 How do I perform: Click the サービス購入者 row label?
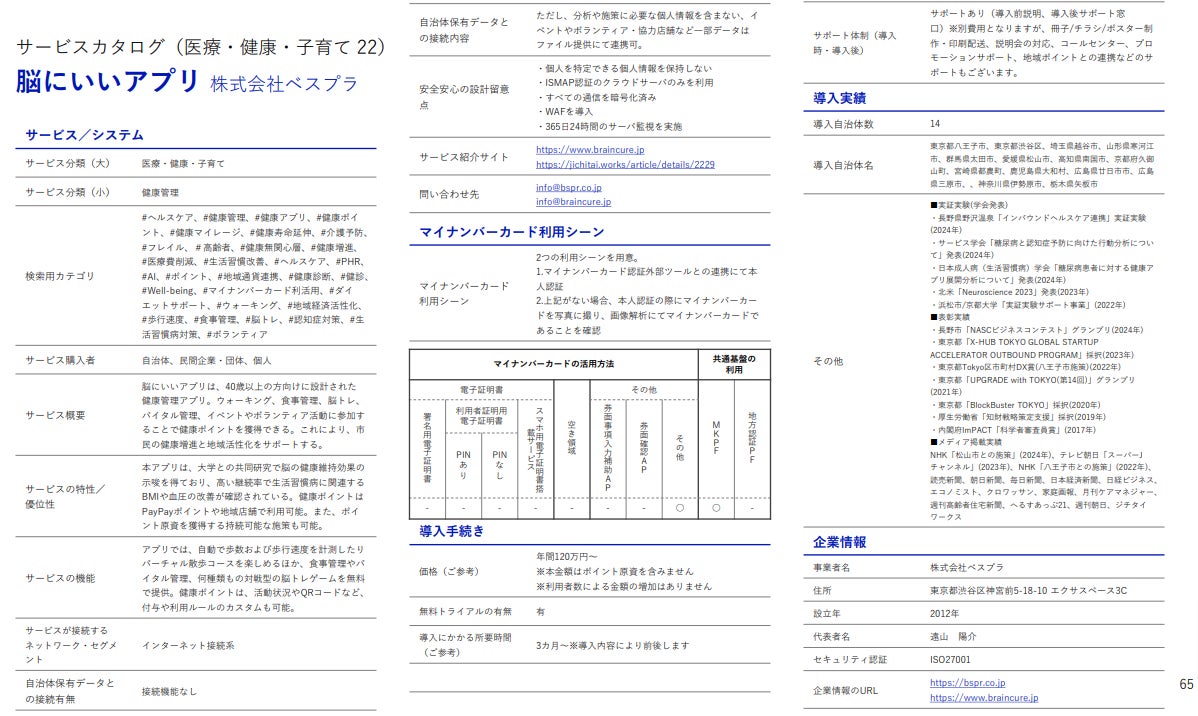point(60,360)
